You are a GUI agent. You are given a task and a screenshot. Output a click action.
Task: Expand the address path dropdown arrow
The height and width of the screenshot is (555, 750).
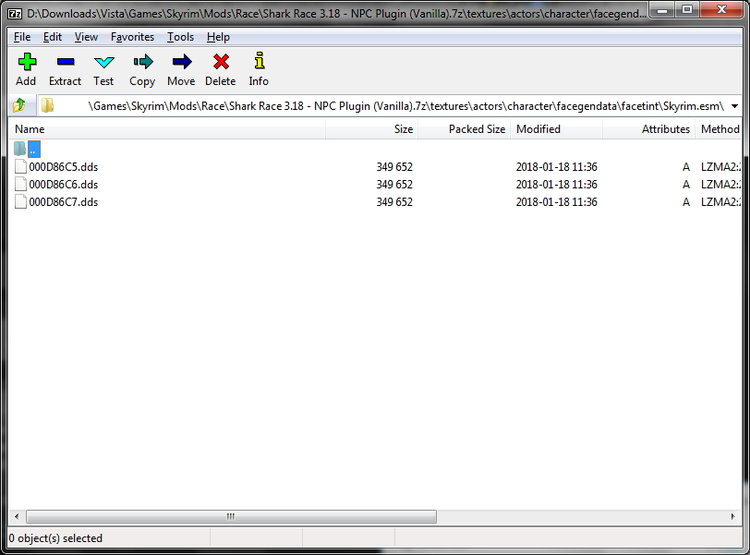(735, 106)
